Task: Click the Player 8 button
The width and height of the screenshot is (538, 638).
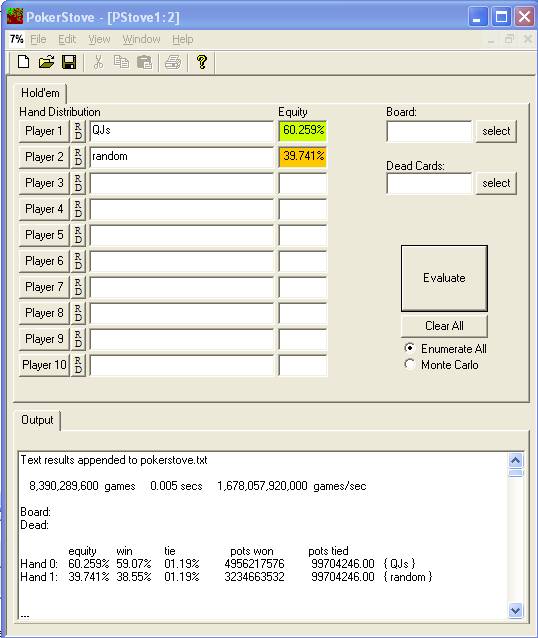Action: 44,313
